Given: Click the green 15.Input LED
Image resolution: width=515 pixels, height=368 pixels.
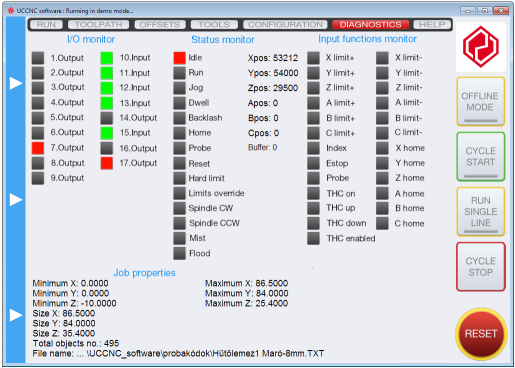Looking at the screenshot, I should coord(107,133).
